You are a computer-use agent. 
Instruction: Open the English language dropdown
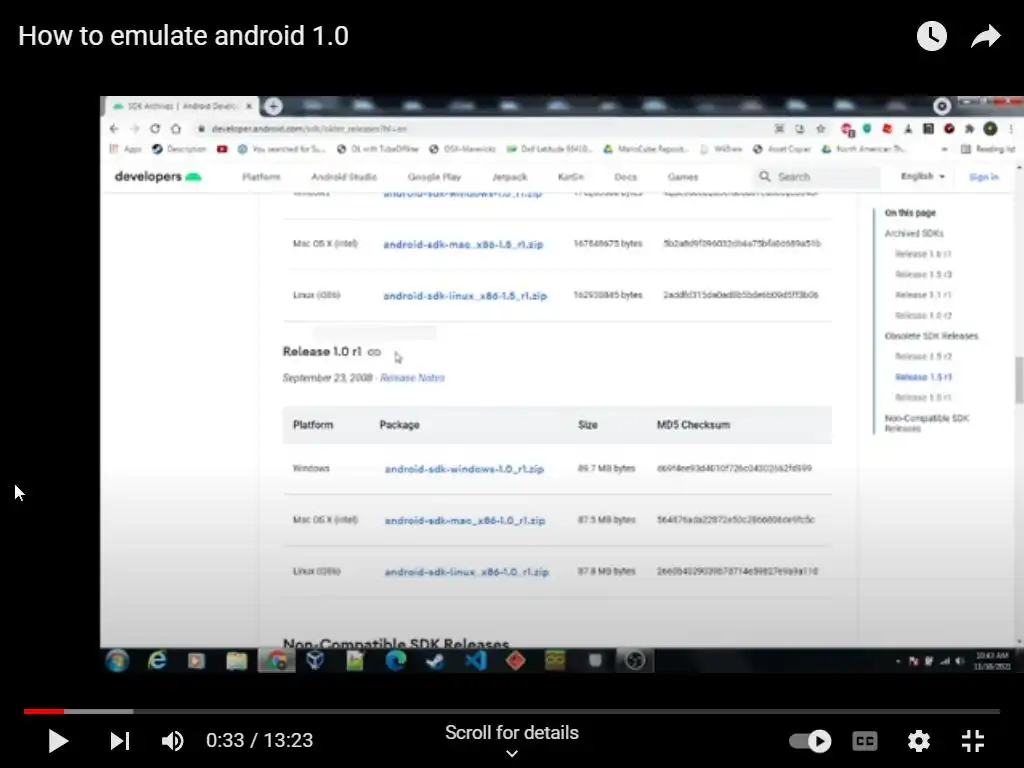tap(923, 176)
